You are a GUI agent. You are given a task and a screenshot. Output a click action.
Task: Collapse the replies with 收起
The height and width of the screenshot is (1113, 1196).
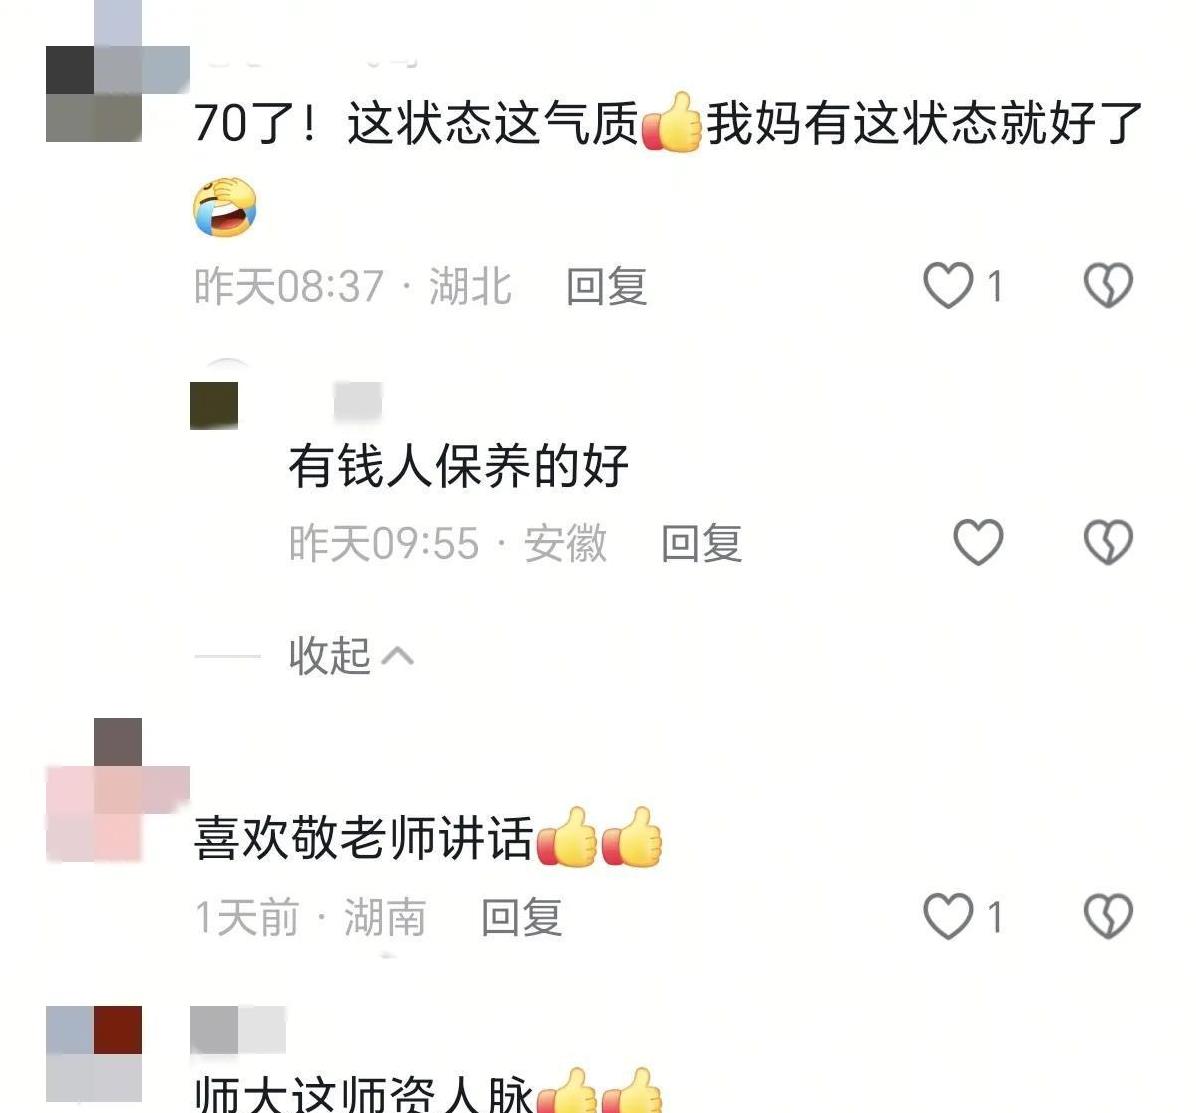[x=330, y=655]
